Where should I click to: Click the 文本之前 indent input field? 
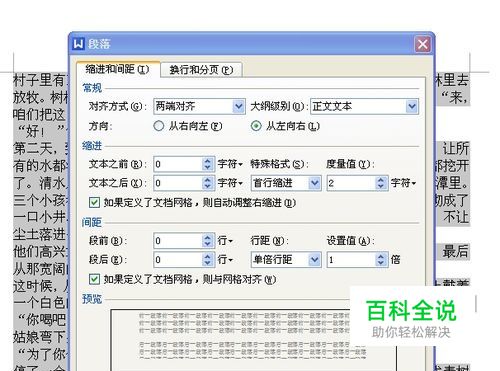pos(178,164)
